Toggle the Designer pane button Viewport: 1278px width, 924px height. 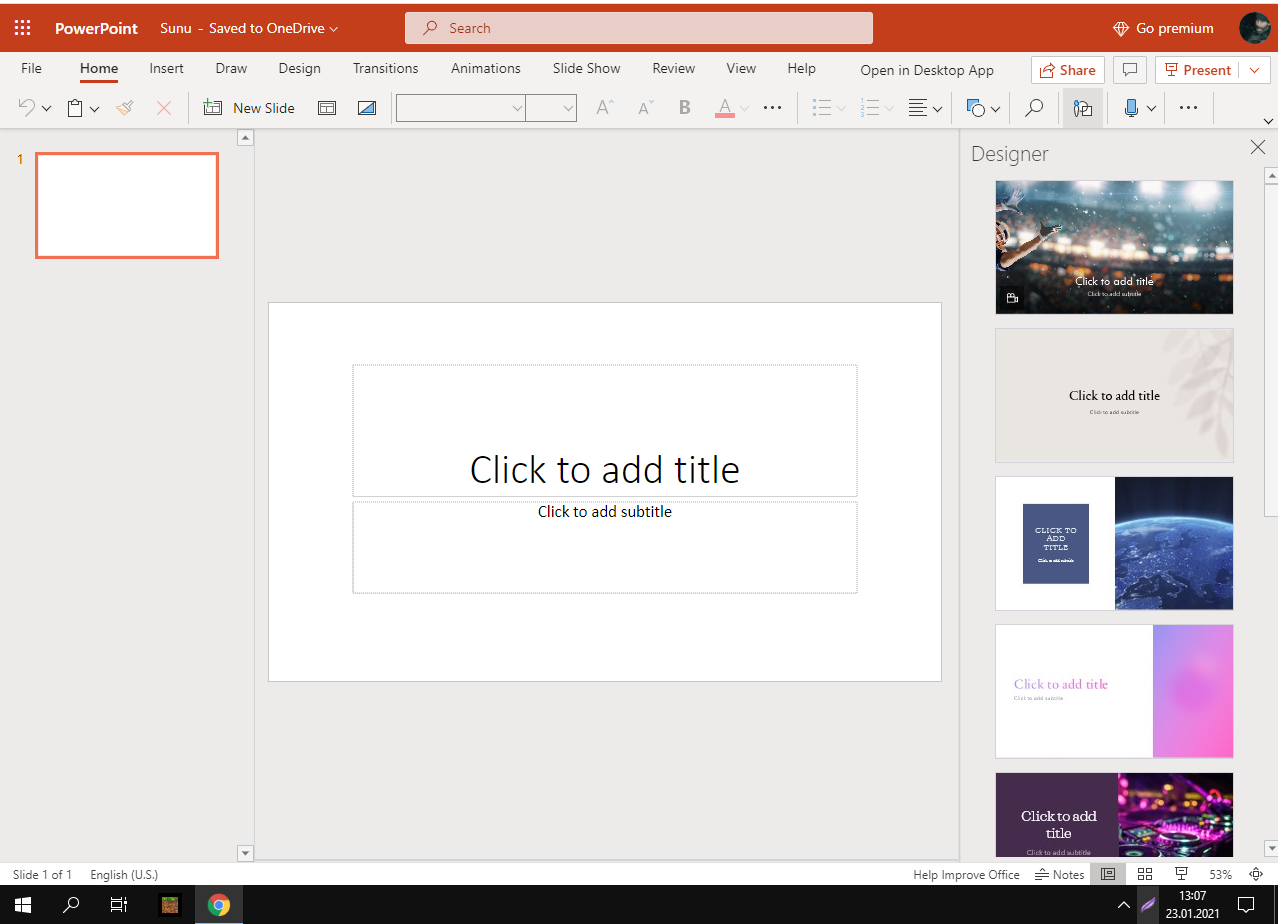pyautogui.click(x=1082, y=108)
